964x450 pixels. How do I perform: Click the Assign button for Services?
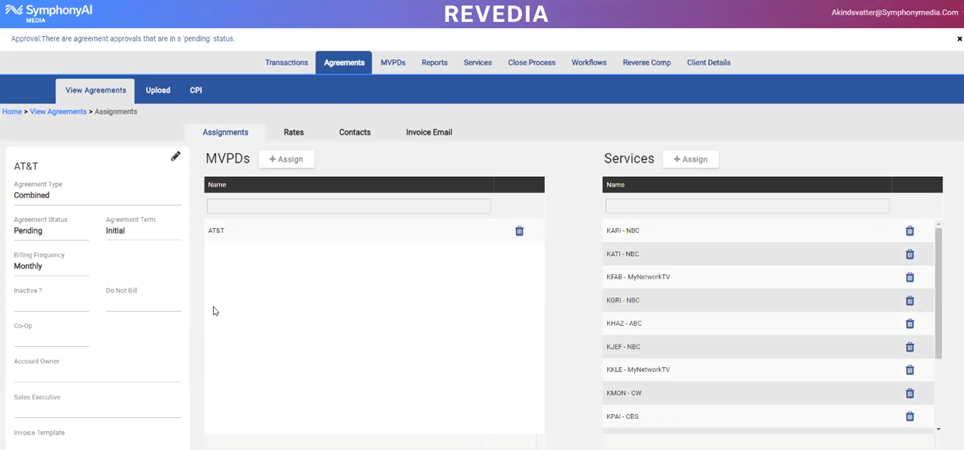tap(690, 159)
